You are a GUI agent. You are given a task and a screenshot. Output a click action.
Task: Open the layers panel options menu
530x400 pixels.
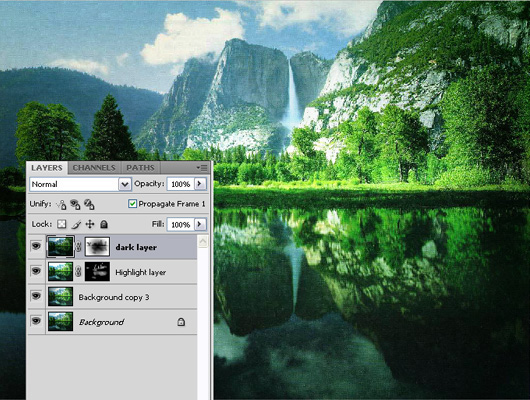202,168
